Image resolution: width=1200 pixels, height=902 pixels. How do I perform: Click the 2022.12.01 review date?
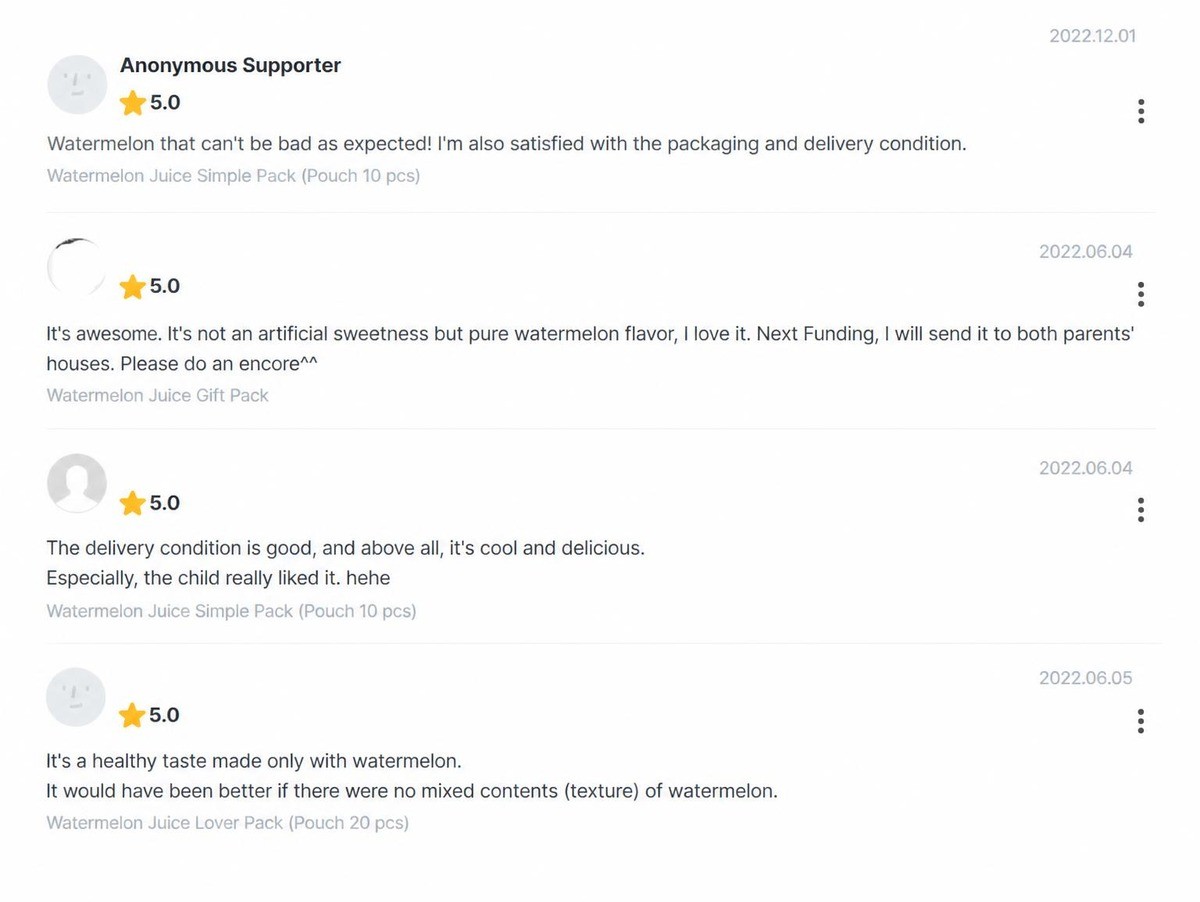(1092, 36)
